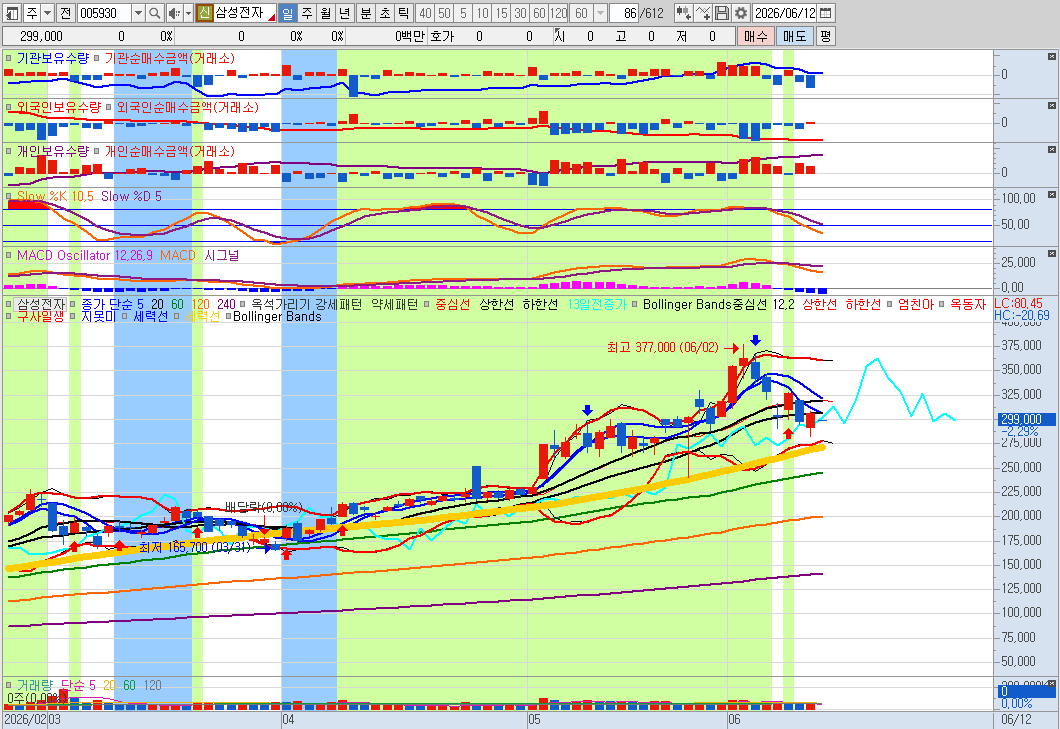This screenshot has height=729, width=1060.
Task: Click the panel toggle icon at top-left
Action: point(11,13)
